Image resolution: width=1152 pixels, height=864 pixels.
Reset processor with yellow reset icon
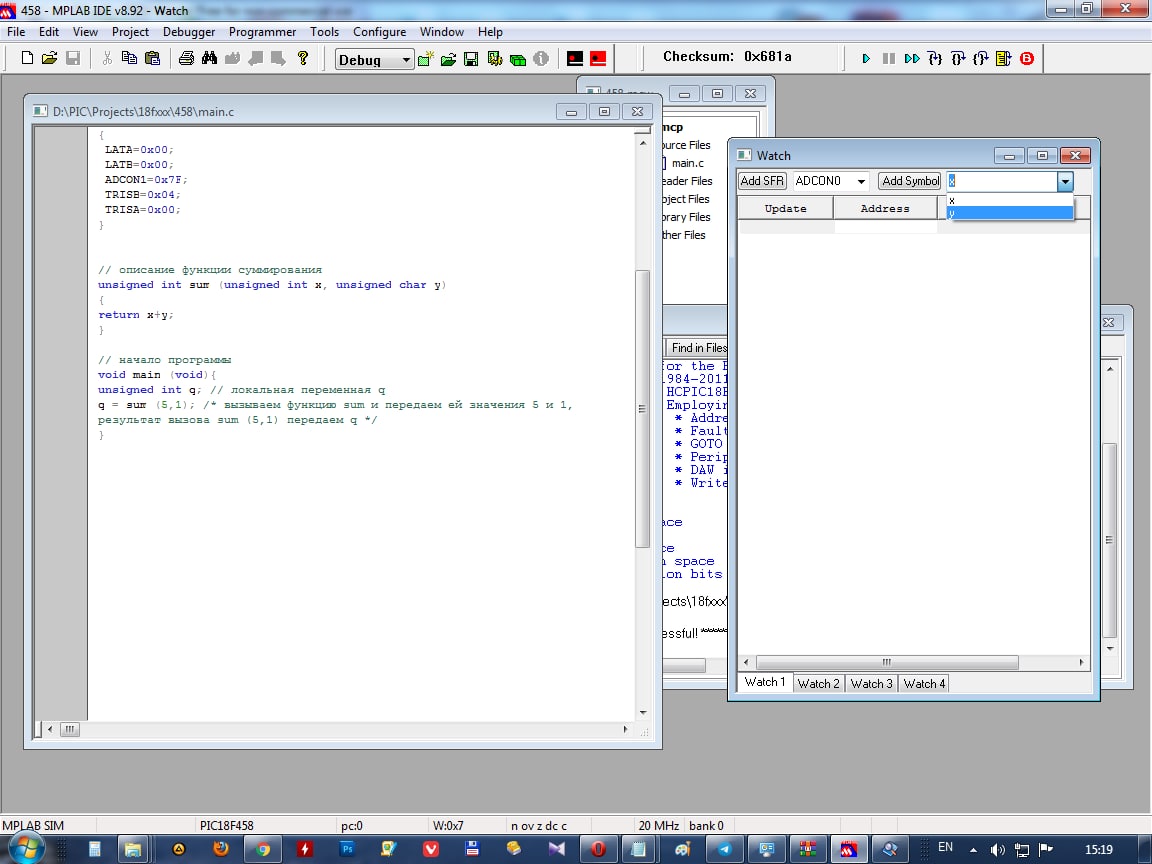(x=1004, y=58)
